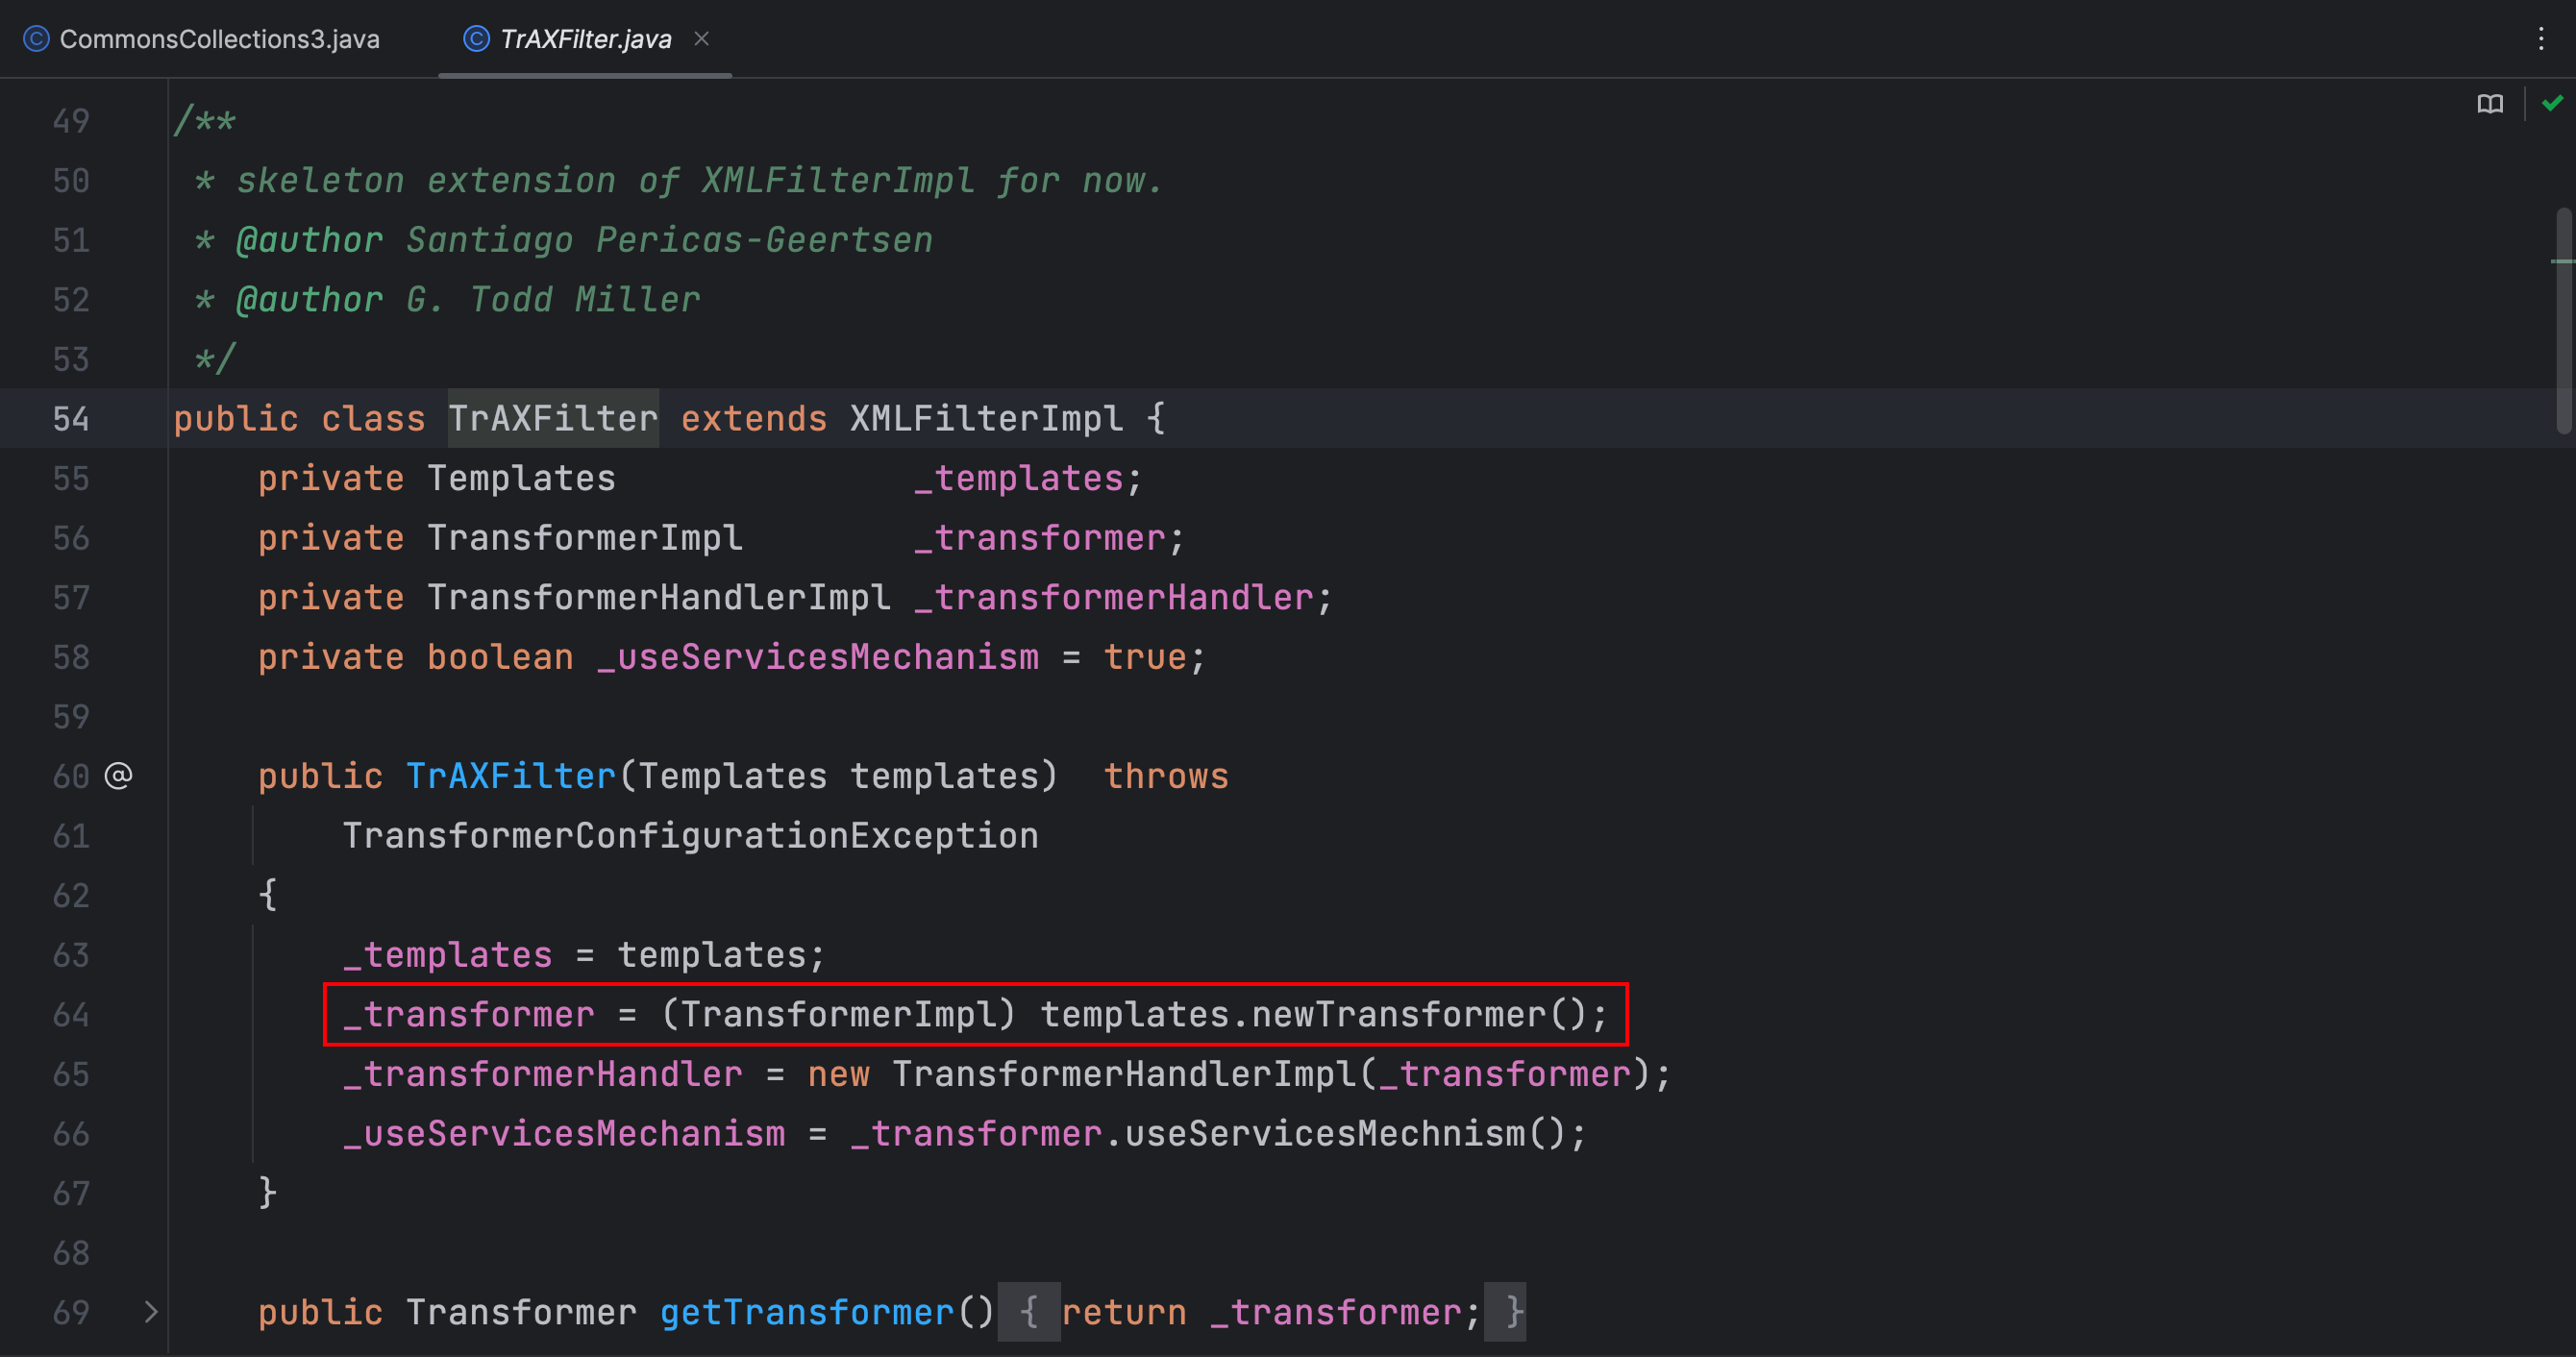Click the _templates field on line 55
2576x1357 pixels.
[1019, 478]
